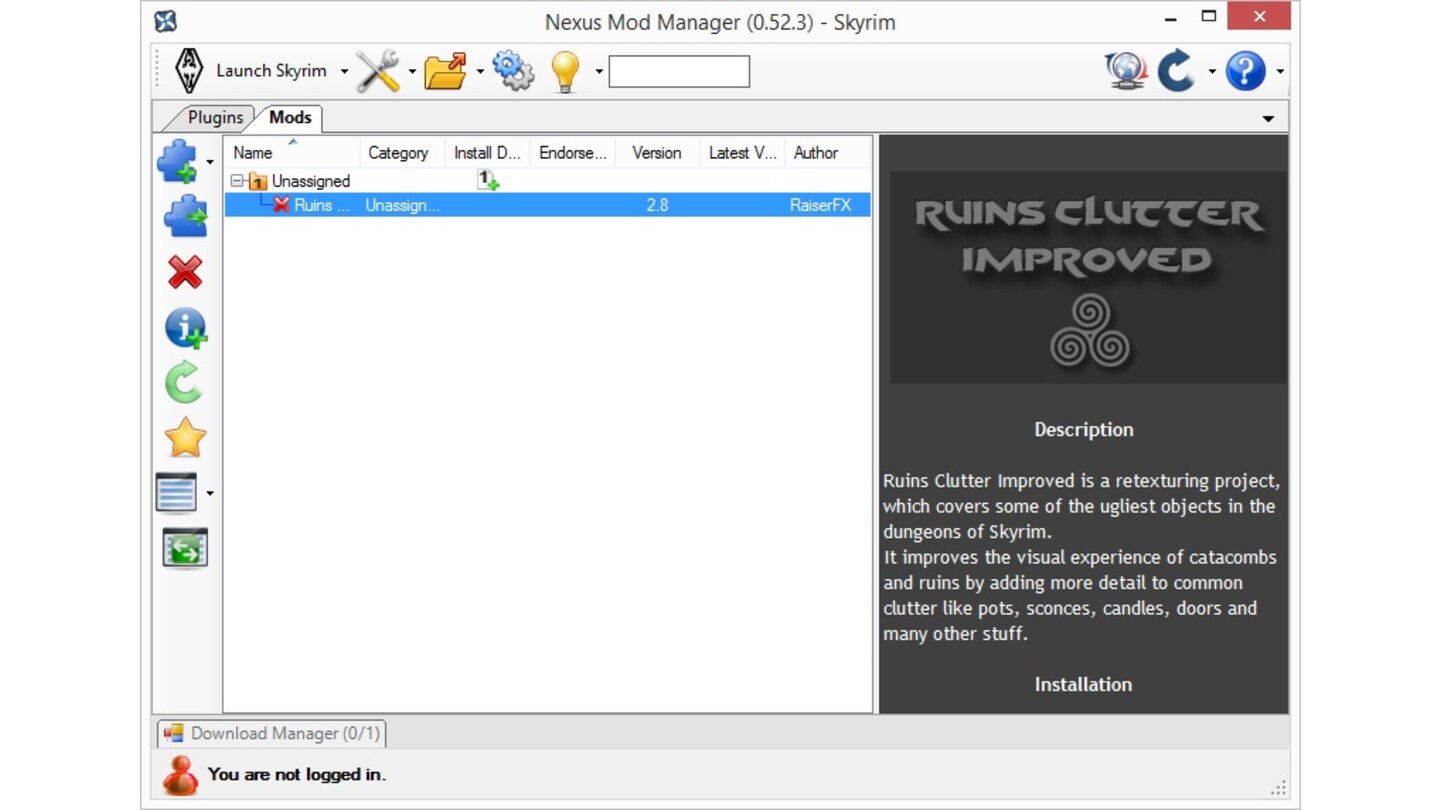Click the online globe status icon
This screenshot has width=1440, height=810.
point(1126,71)
